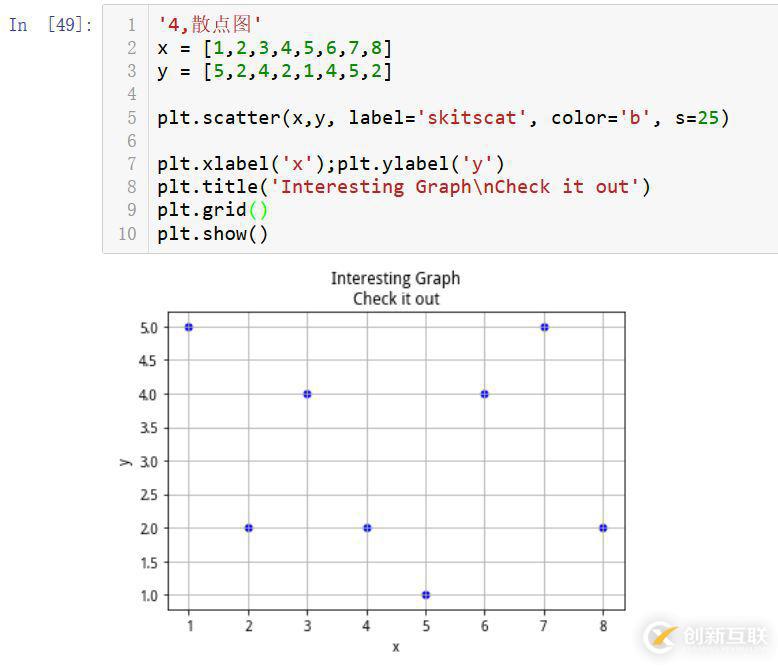Click y-axis tick label 1.0

click(149, 596)
